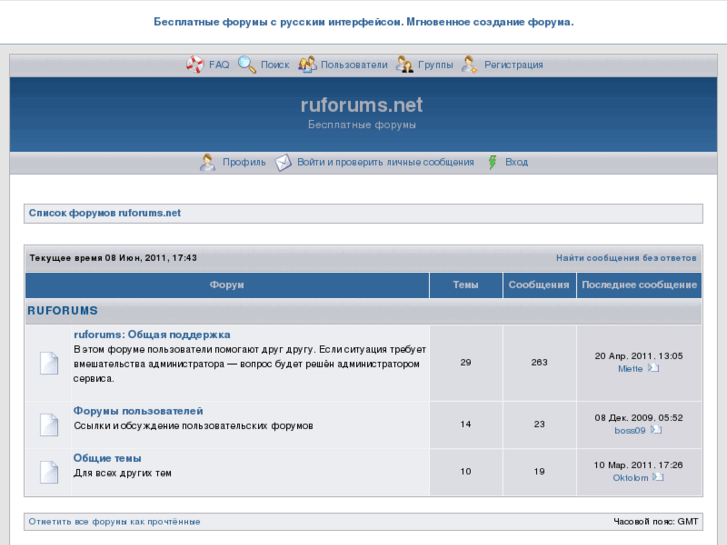Image resolution: width=727 pixels, height=545 pixels.
Task: Click the Форум column header
Action: click(227, 285)
